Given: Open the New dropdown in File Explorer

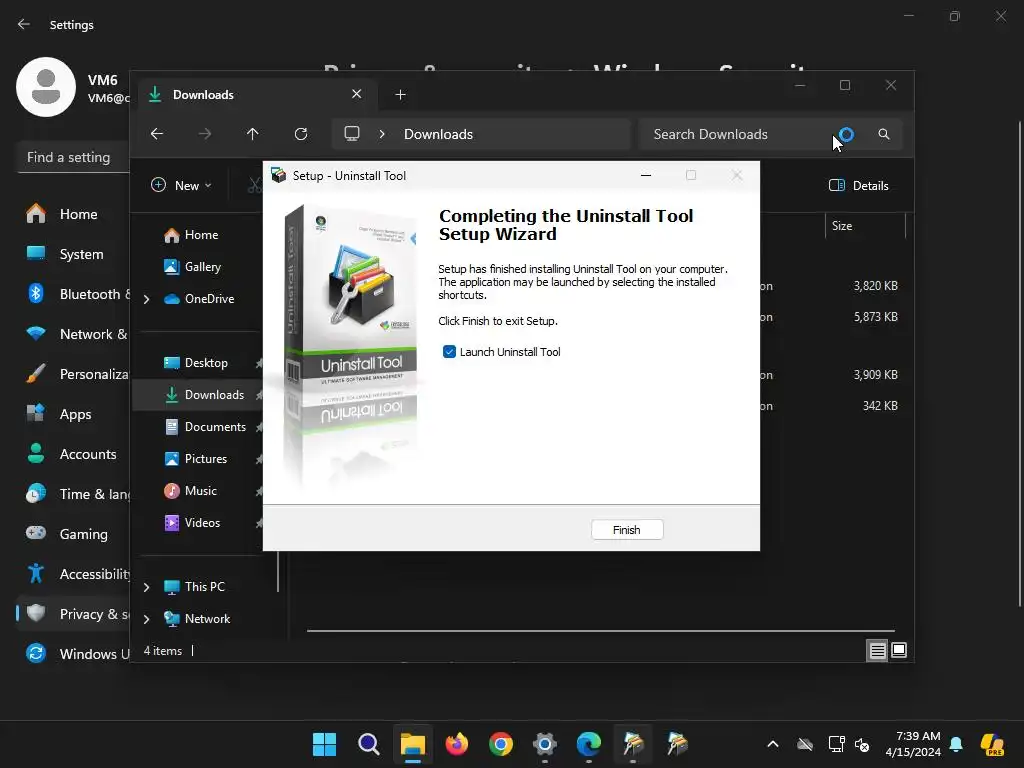Looking at the screenshot, I should point(182,185).
